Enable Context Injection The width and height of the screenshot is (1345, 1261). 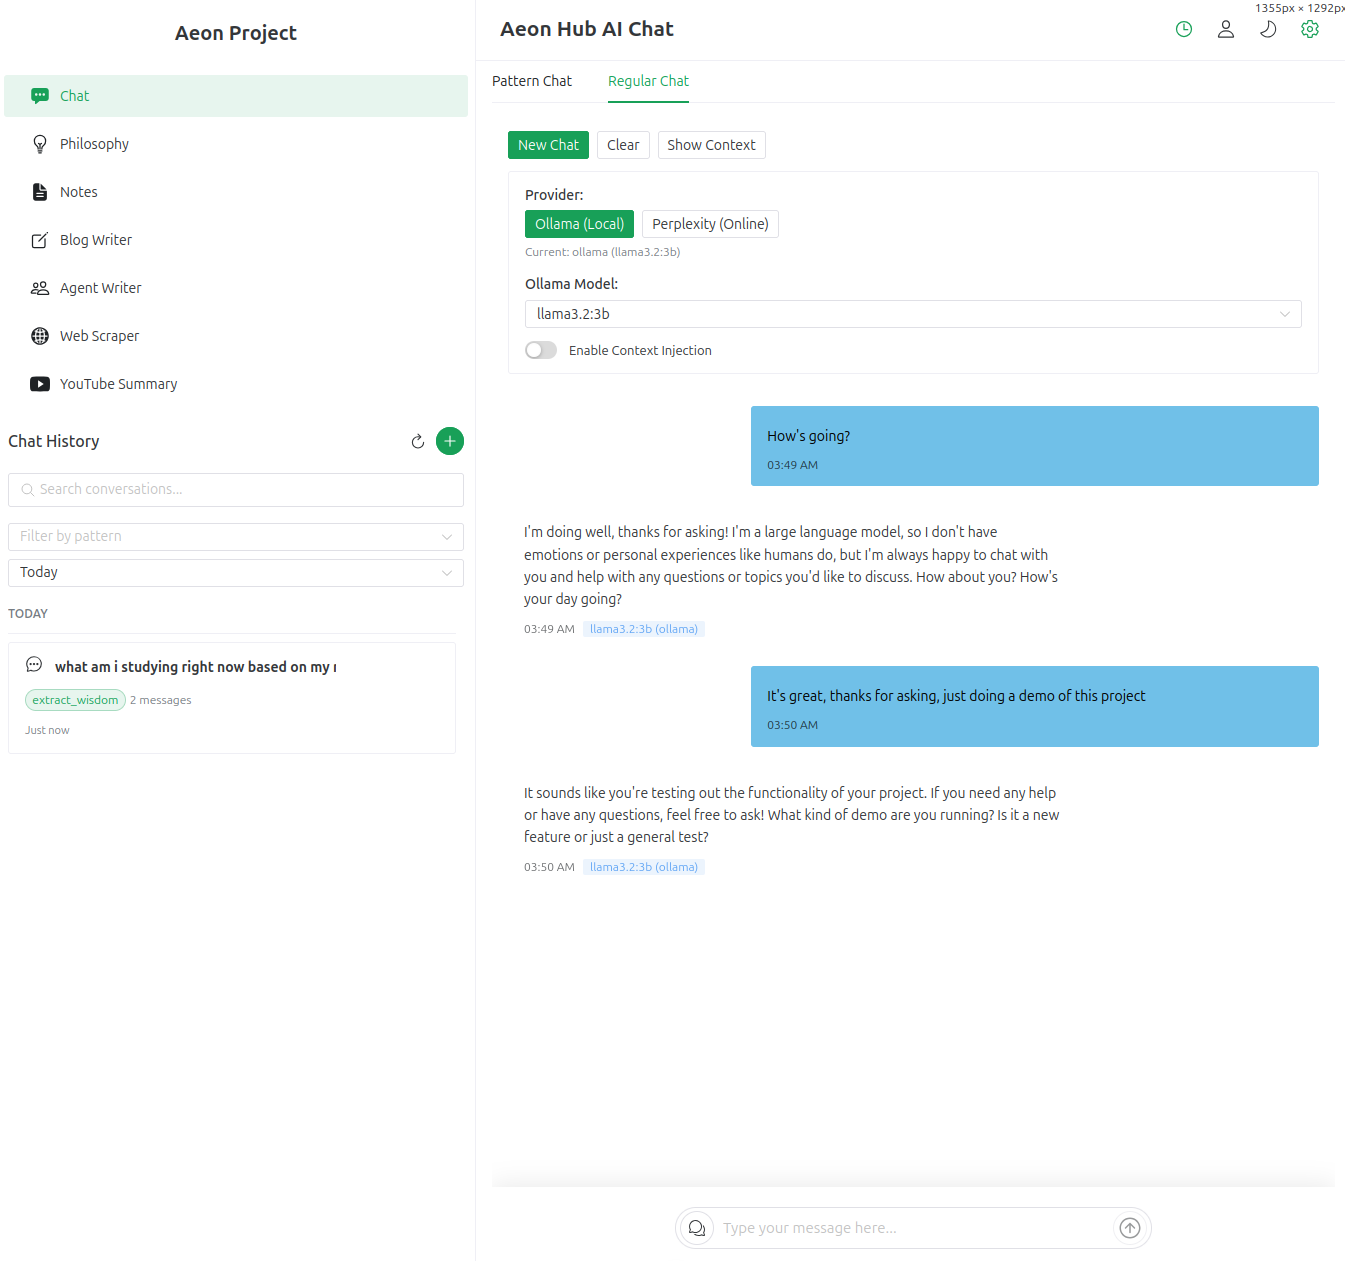pos(540,350)
